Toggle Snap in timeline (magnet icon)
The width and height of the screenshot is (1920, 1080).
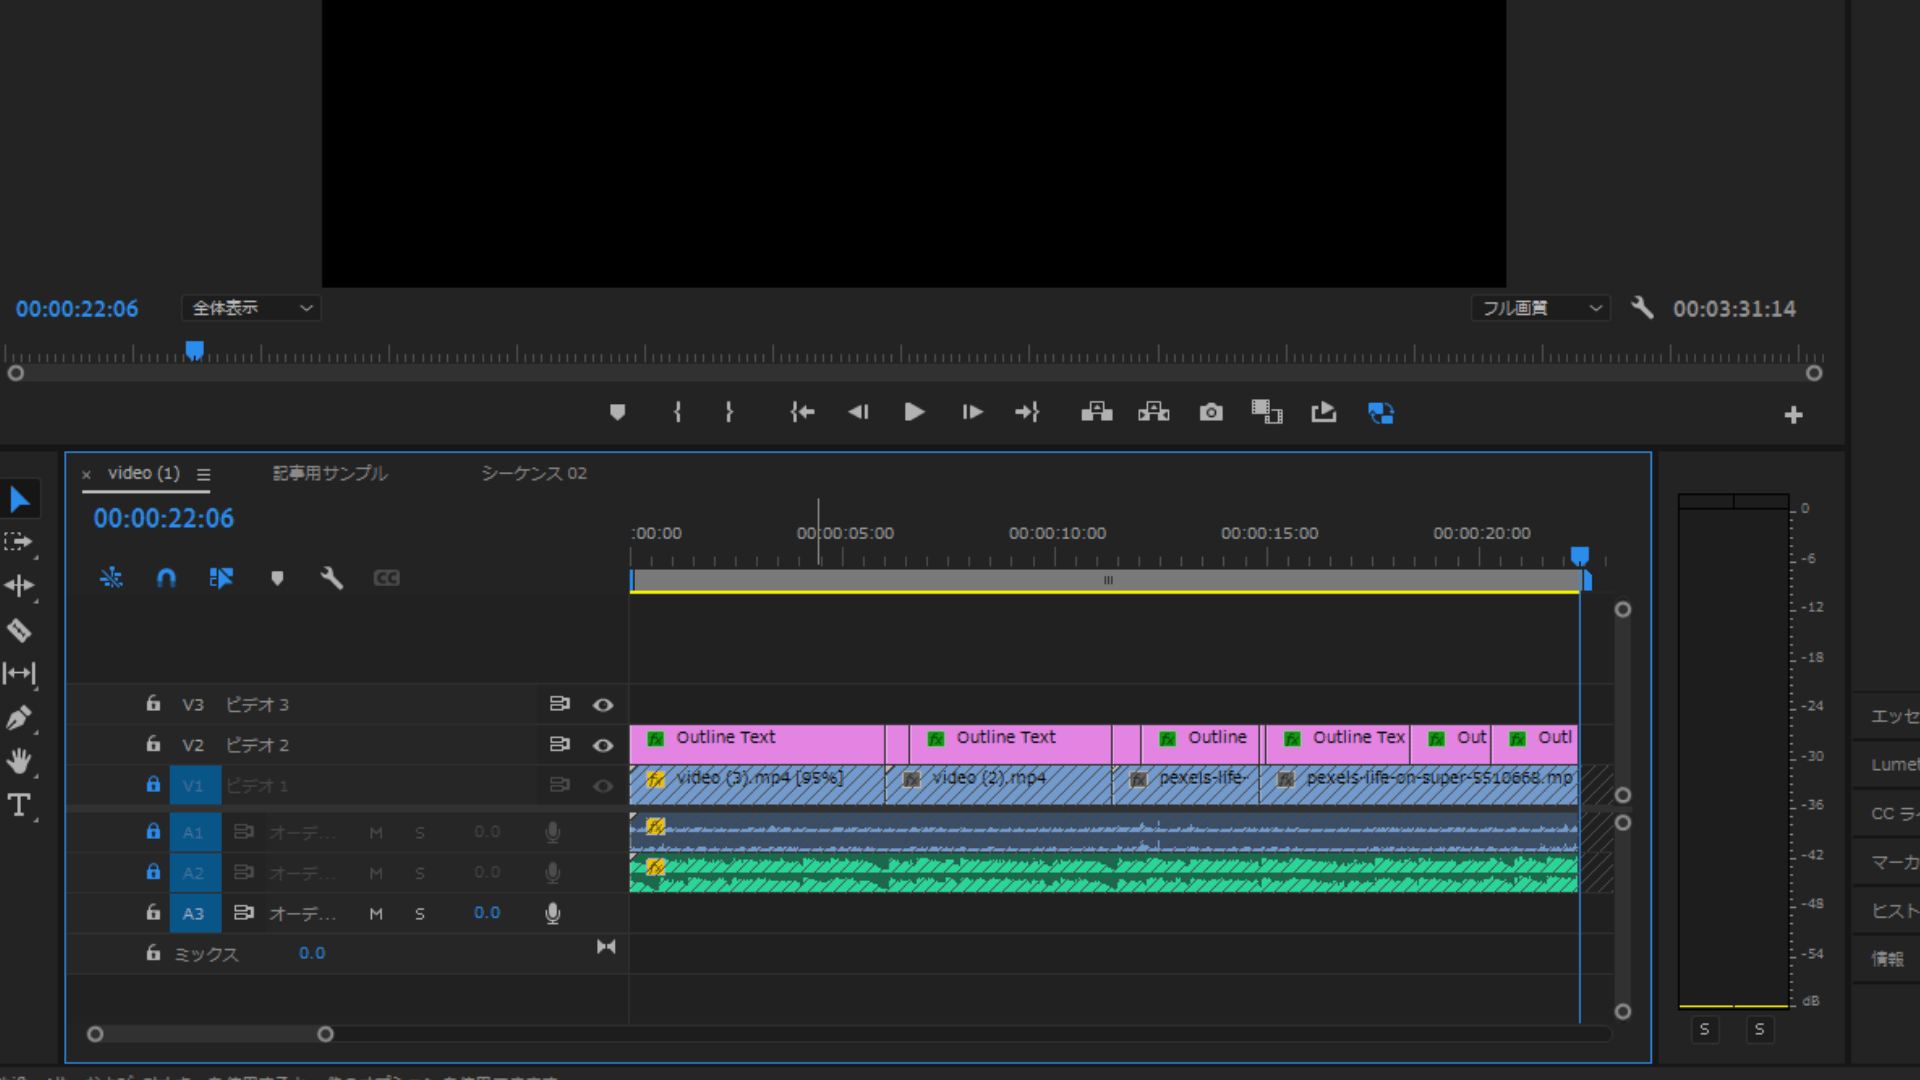click(166, 578)
